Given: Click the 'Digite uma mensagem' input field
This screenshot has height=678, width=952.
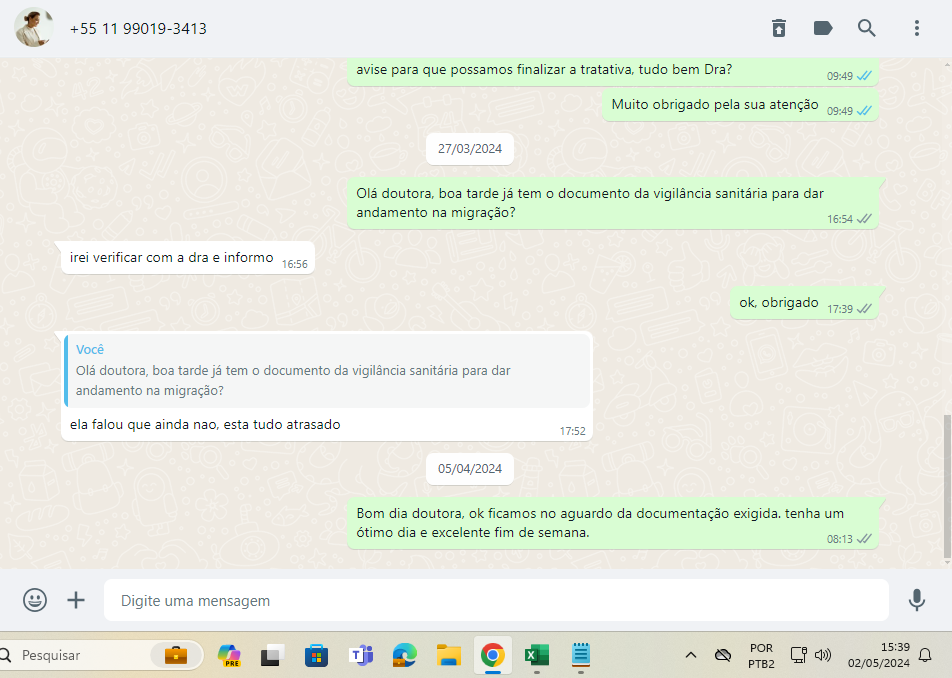Looking at the screenshot, I should [495, 601].
